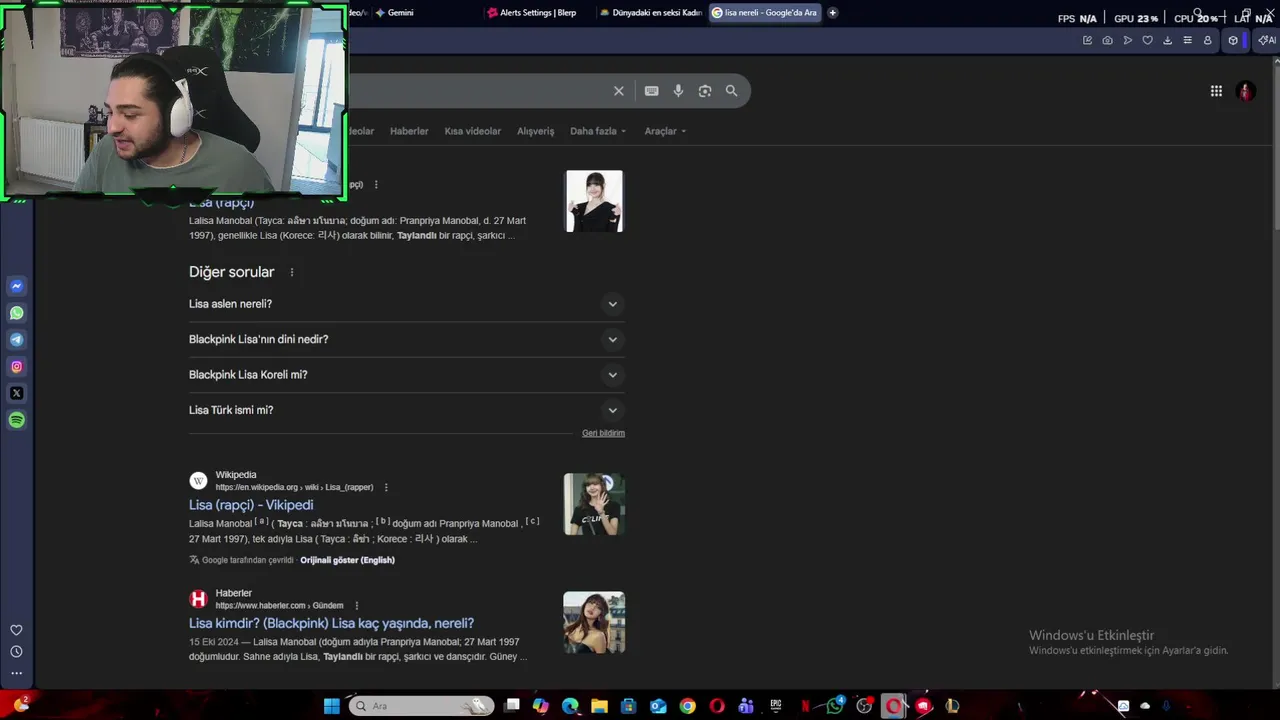This screenshot has height=720, width=1280.
Task: Open the sidebar heart bookmarks icon
Action: tap(16, 630)
